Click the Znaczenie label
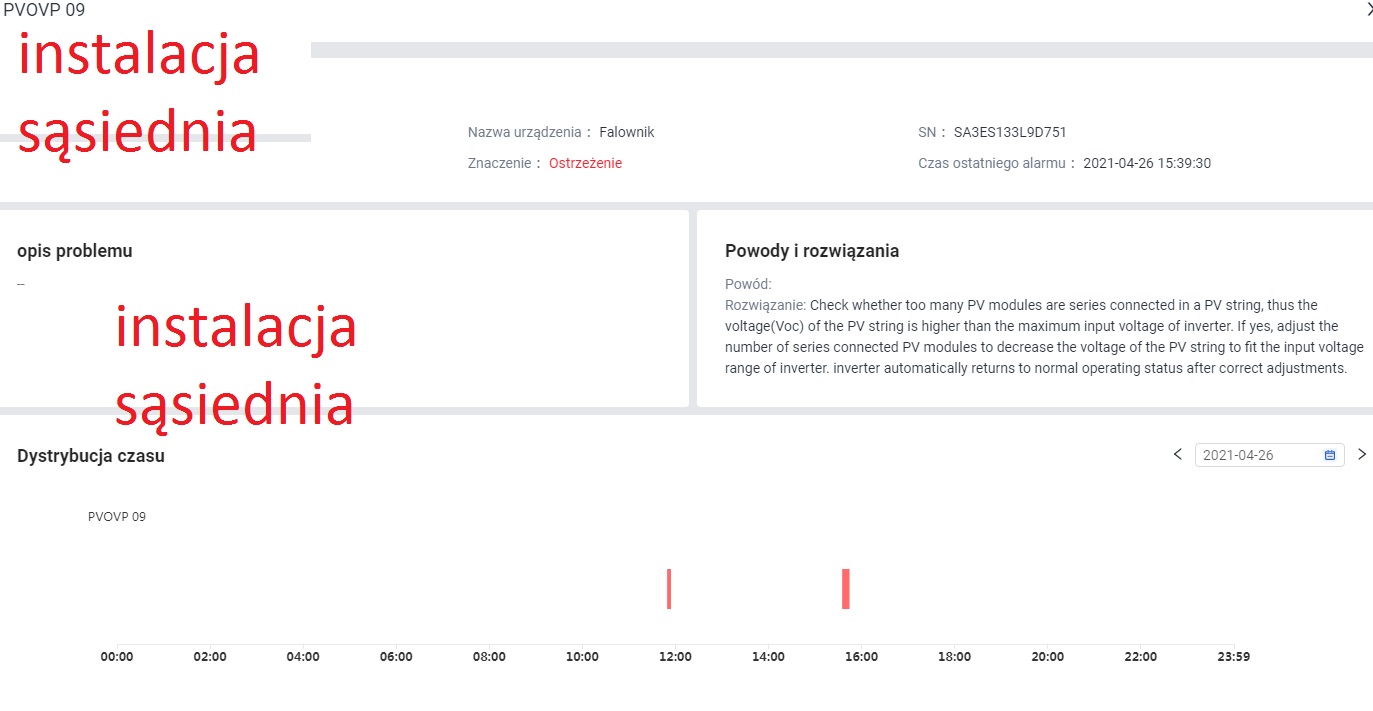1373x711 pixels. point(504,163)
